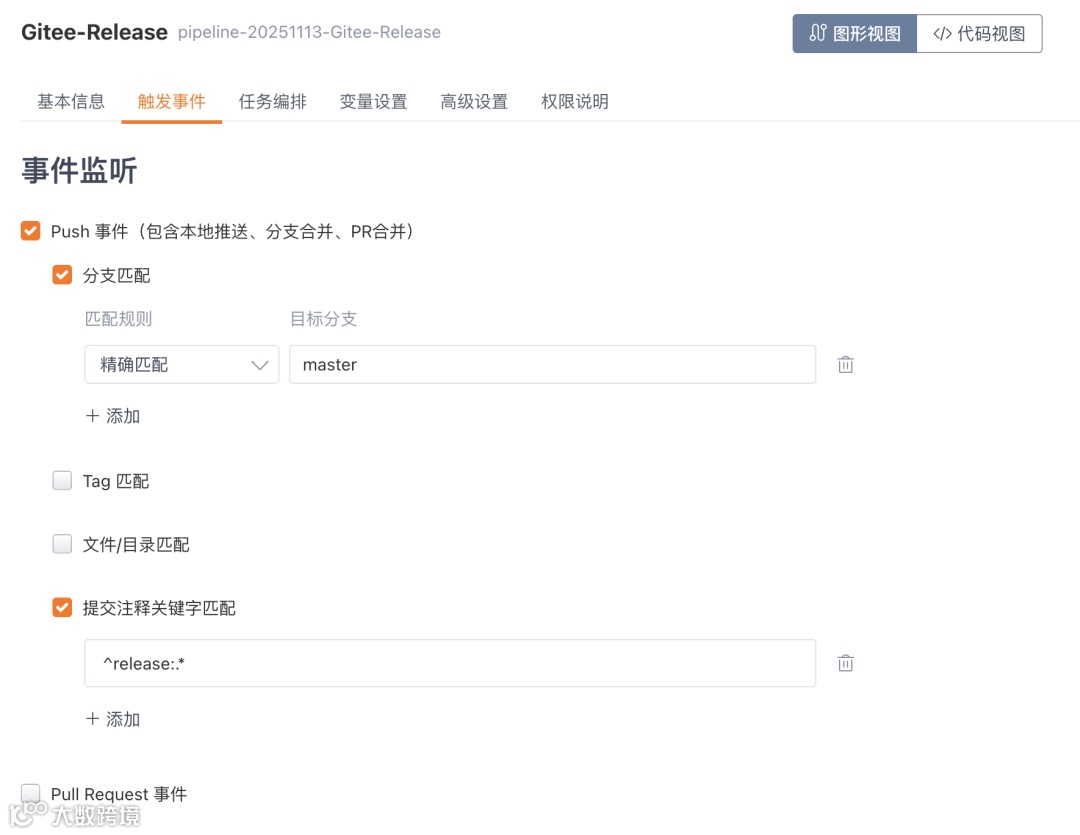The height and width of the screenshot is (835, 1080).
Task: Enable 文件/目录匹配 checkbox
Action: tap(62, 544)
